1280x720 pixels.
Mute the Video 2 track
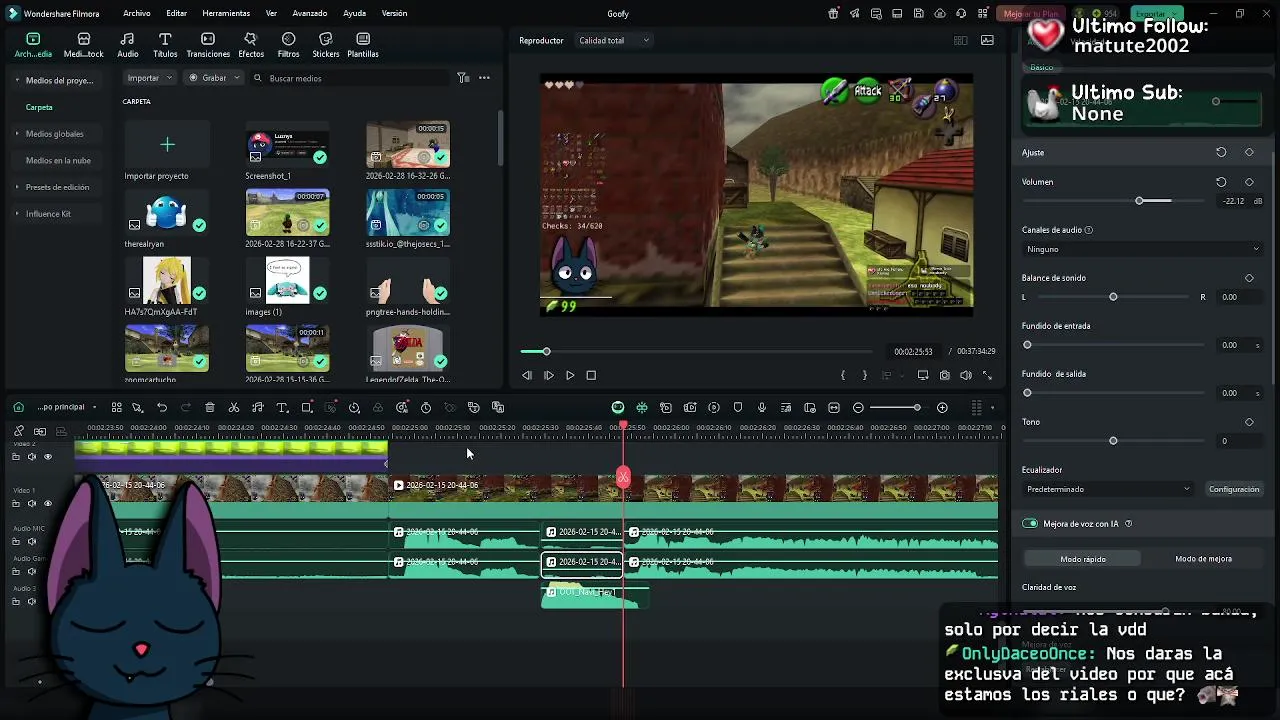(31, 457)
